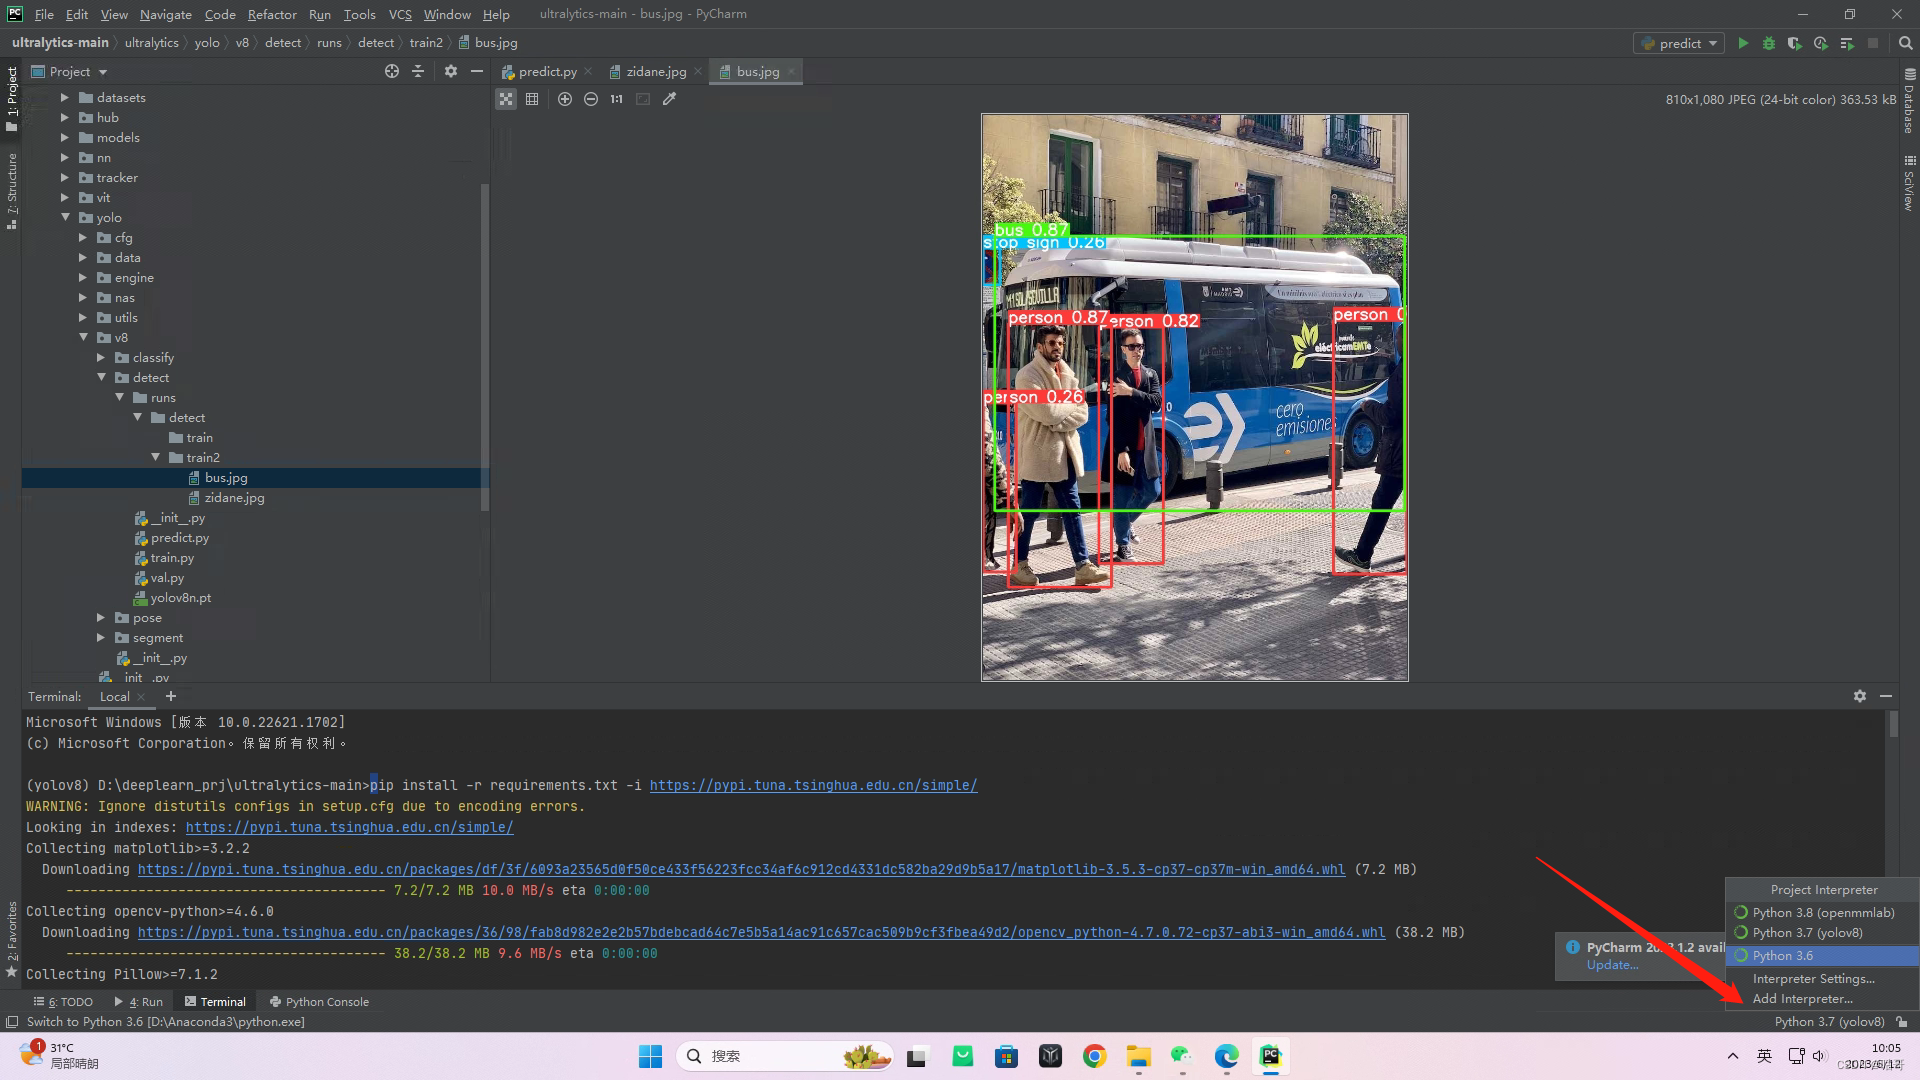Viewport: 1920px width, 1080px height.
Task: Open Search Everywhere magnifier
Action: pos(1905,43)
